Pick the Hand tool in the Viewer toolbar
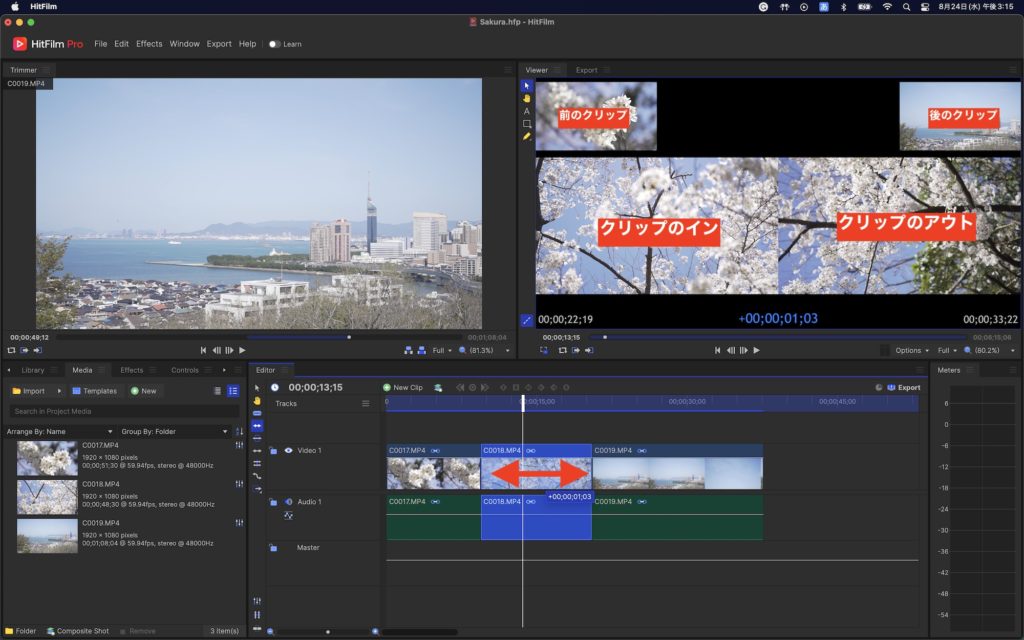 point(527,98)
